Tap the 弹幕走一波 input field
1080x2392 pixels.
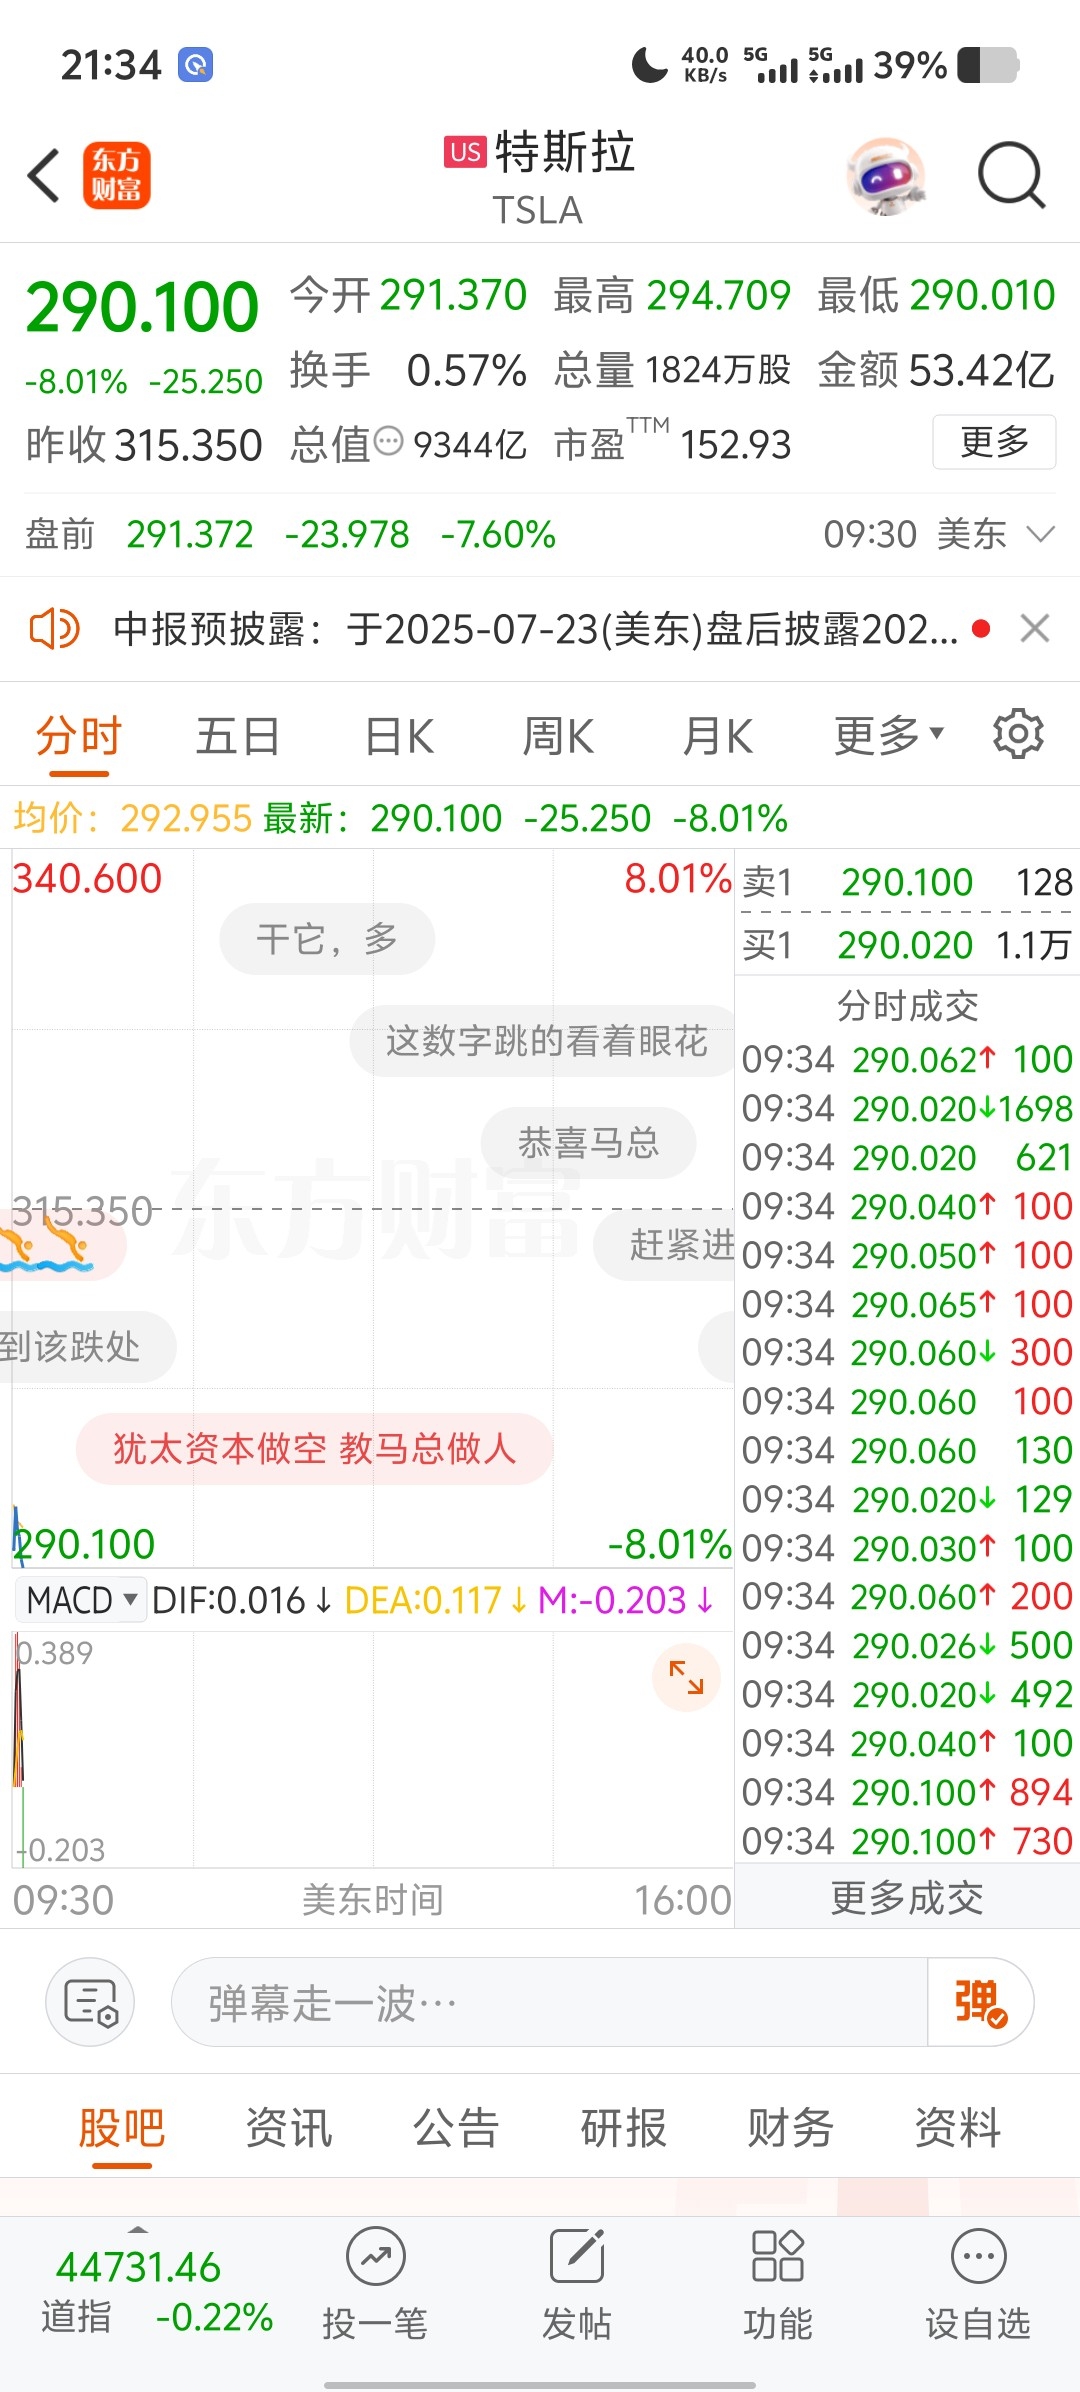tap(550, 2002)
